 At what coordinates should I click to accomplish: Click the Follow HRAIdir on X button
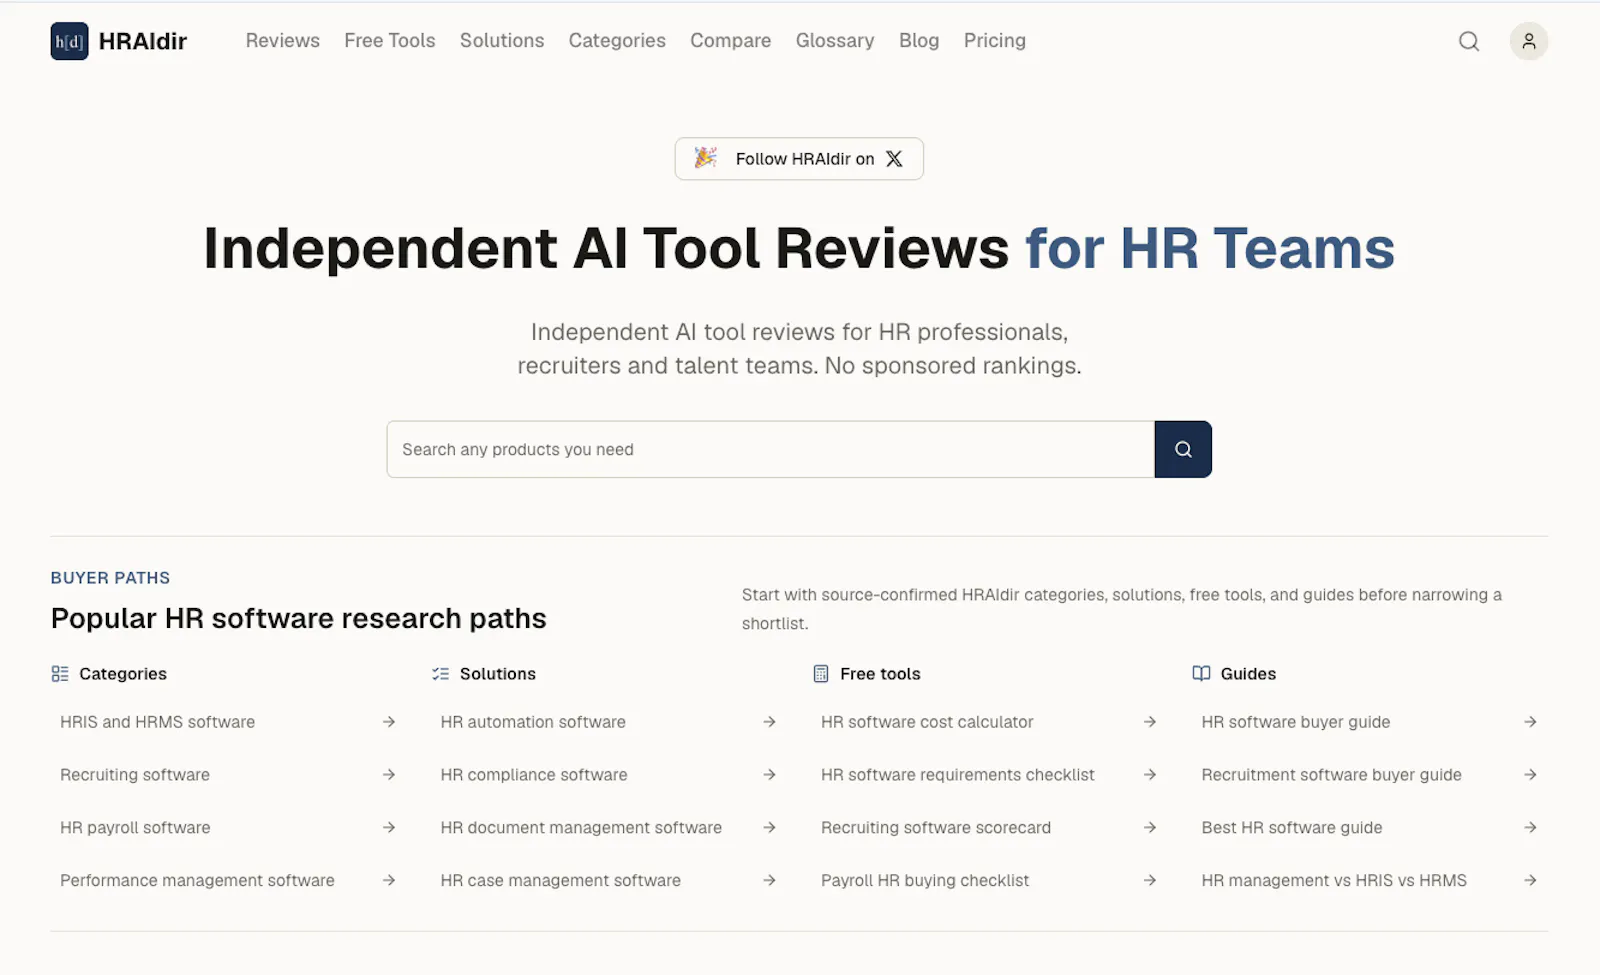point(799,159)
